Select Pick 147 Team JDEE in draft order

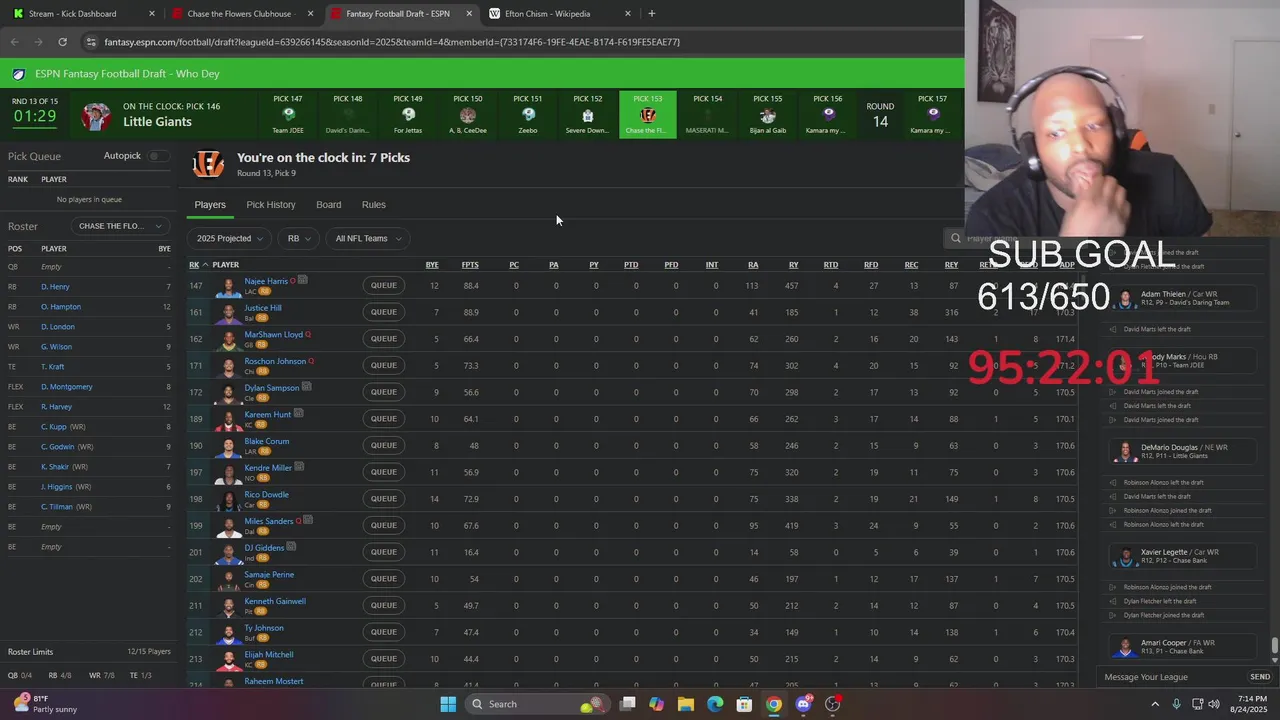pyautogui.click(x=288, y=115)
